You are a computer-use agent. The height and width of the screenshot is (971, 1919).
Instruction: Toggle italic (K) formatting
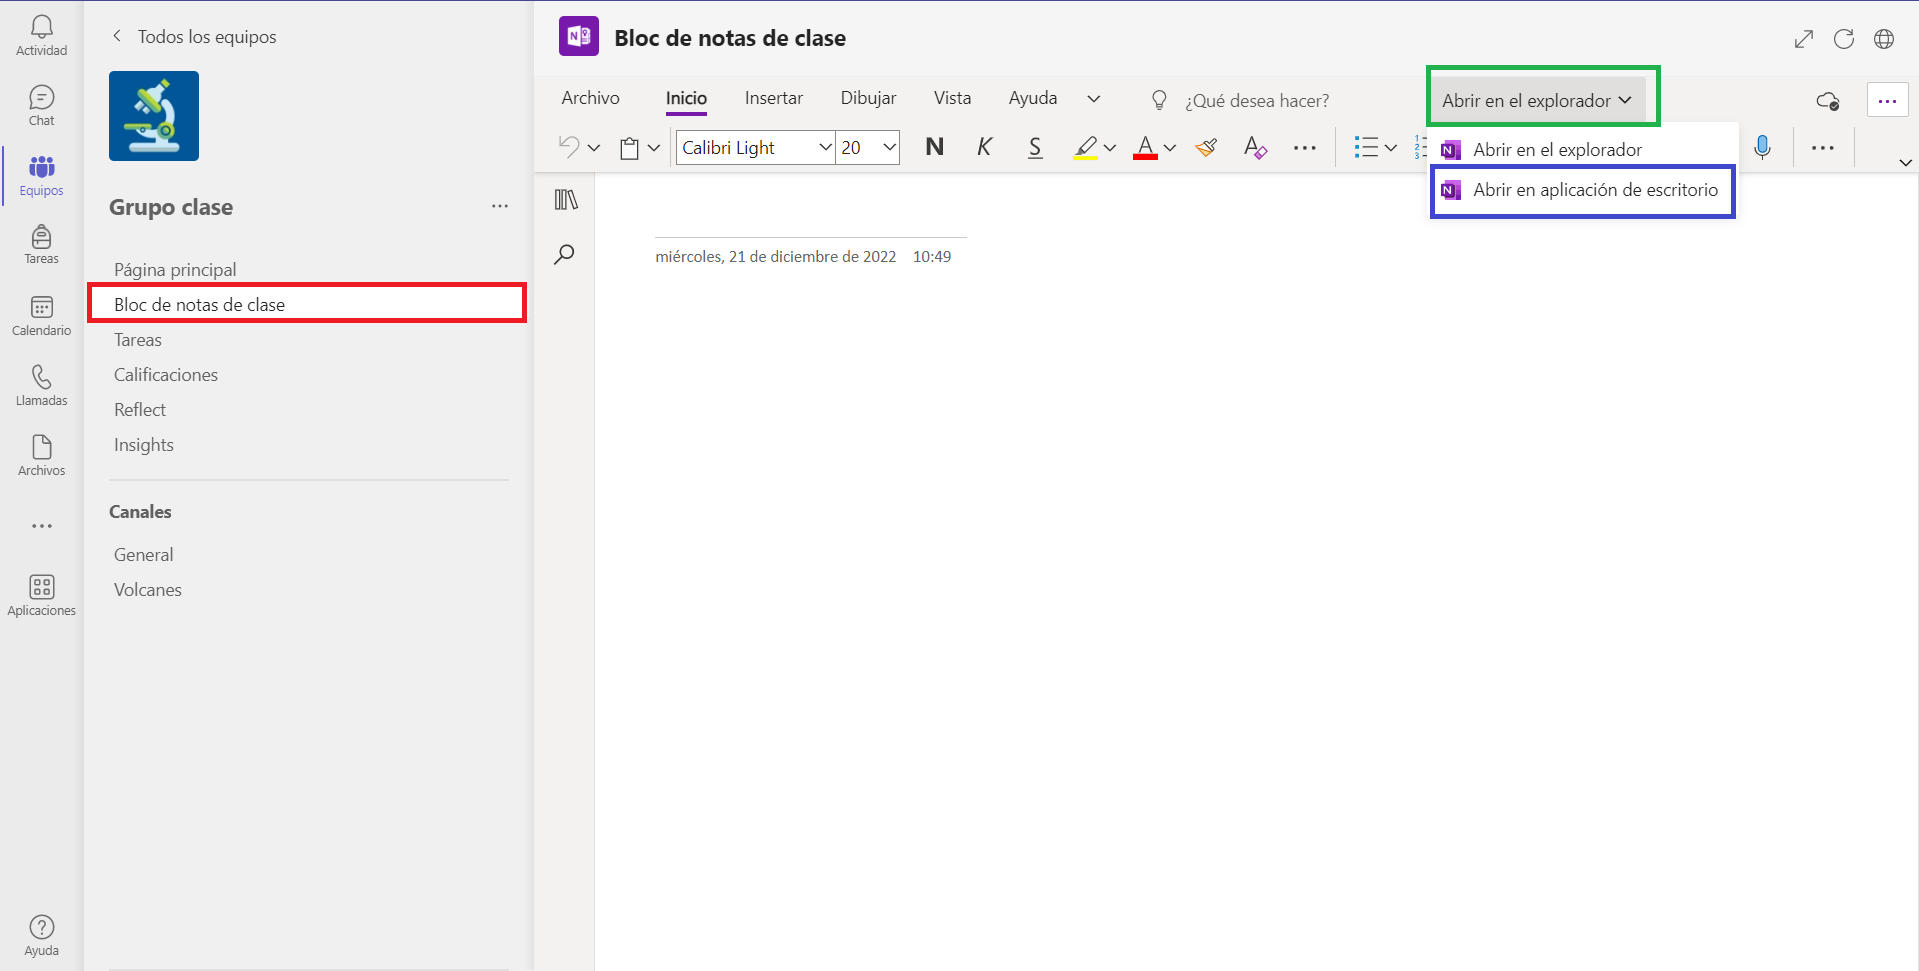pos(985,147)
